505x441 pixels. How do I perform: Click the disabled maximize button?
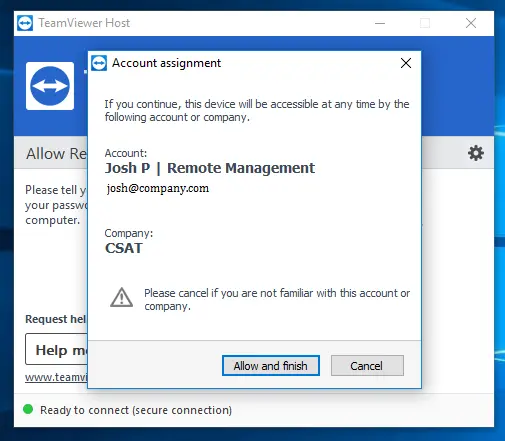425,23
